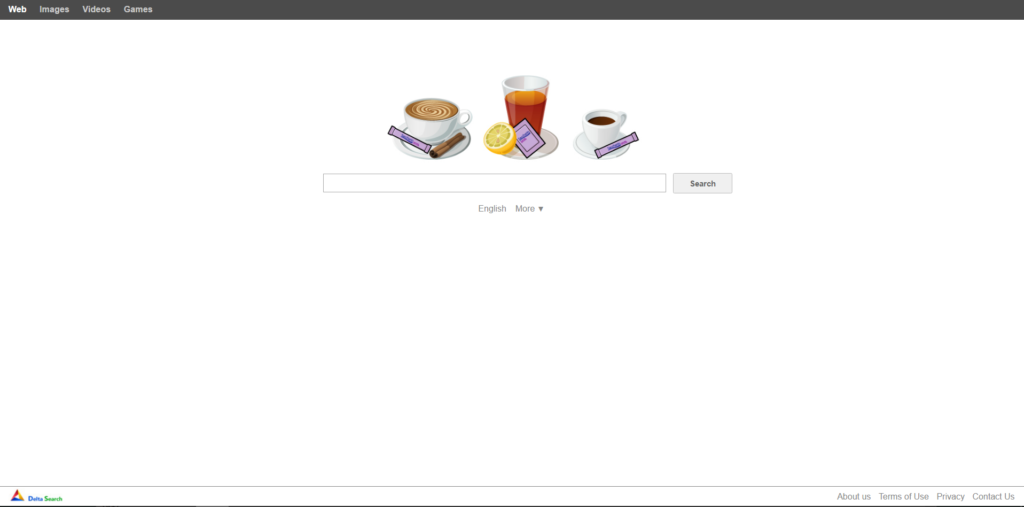Click the cinnamon sticks on the saucer
This screenshot has height=507, width=1024.
(447, 145)
